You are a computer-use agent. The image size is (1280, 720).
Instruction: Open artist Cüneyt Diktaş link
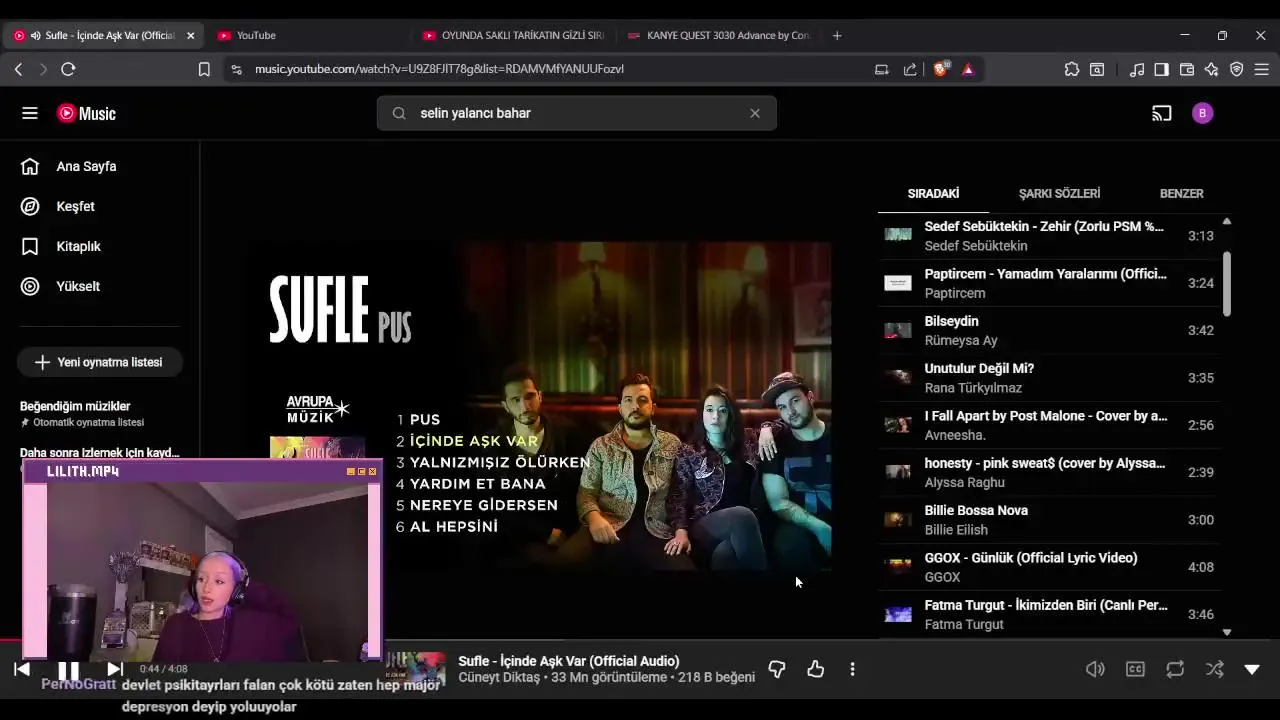(498, 678)
